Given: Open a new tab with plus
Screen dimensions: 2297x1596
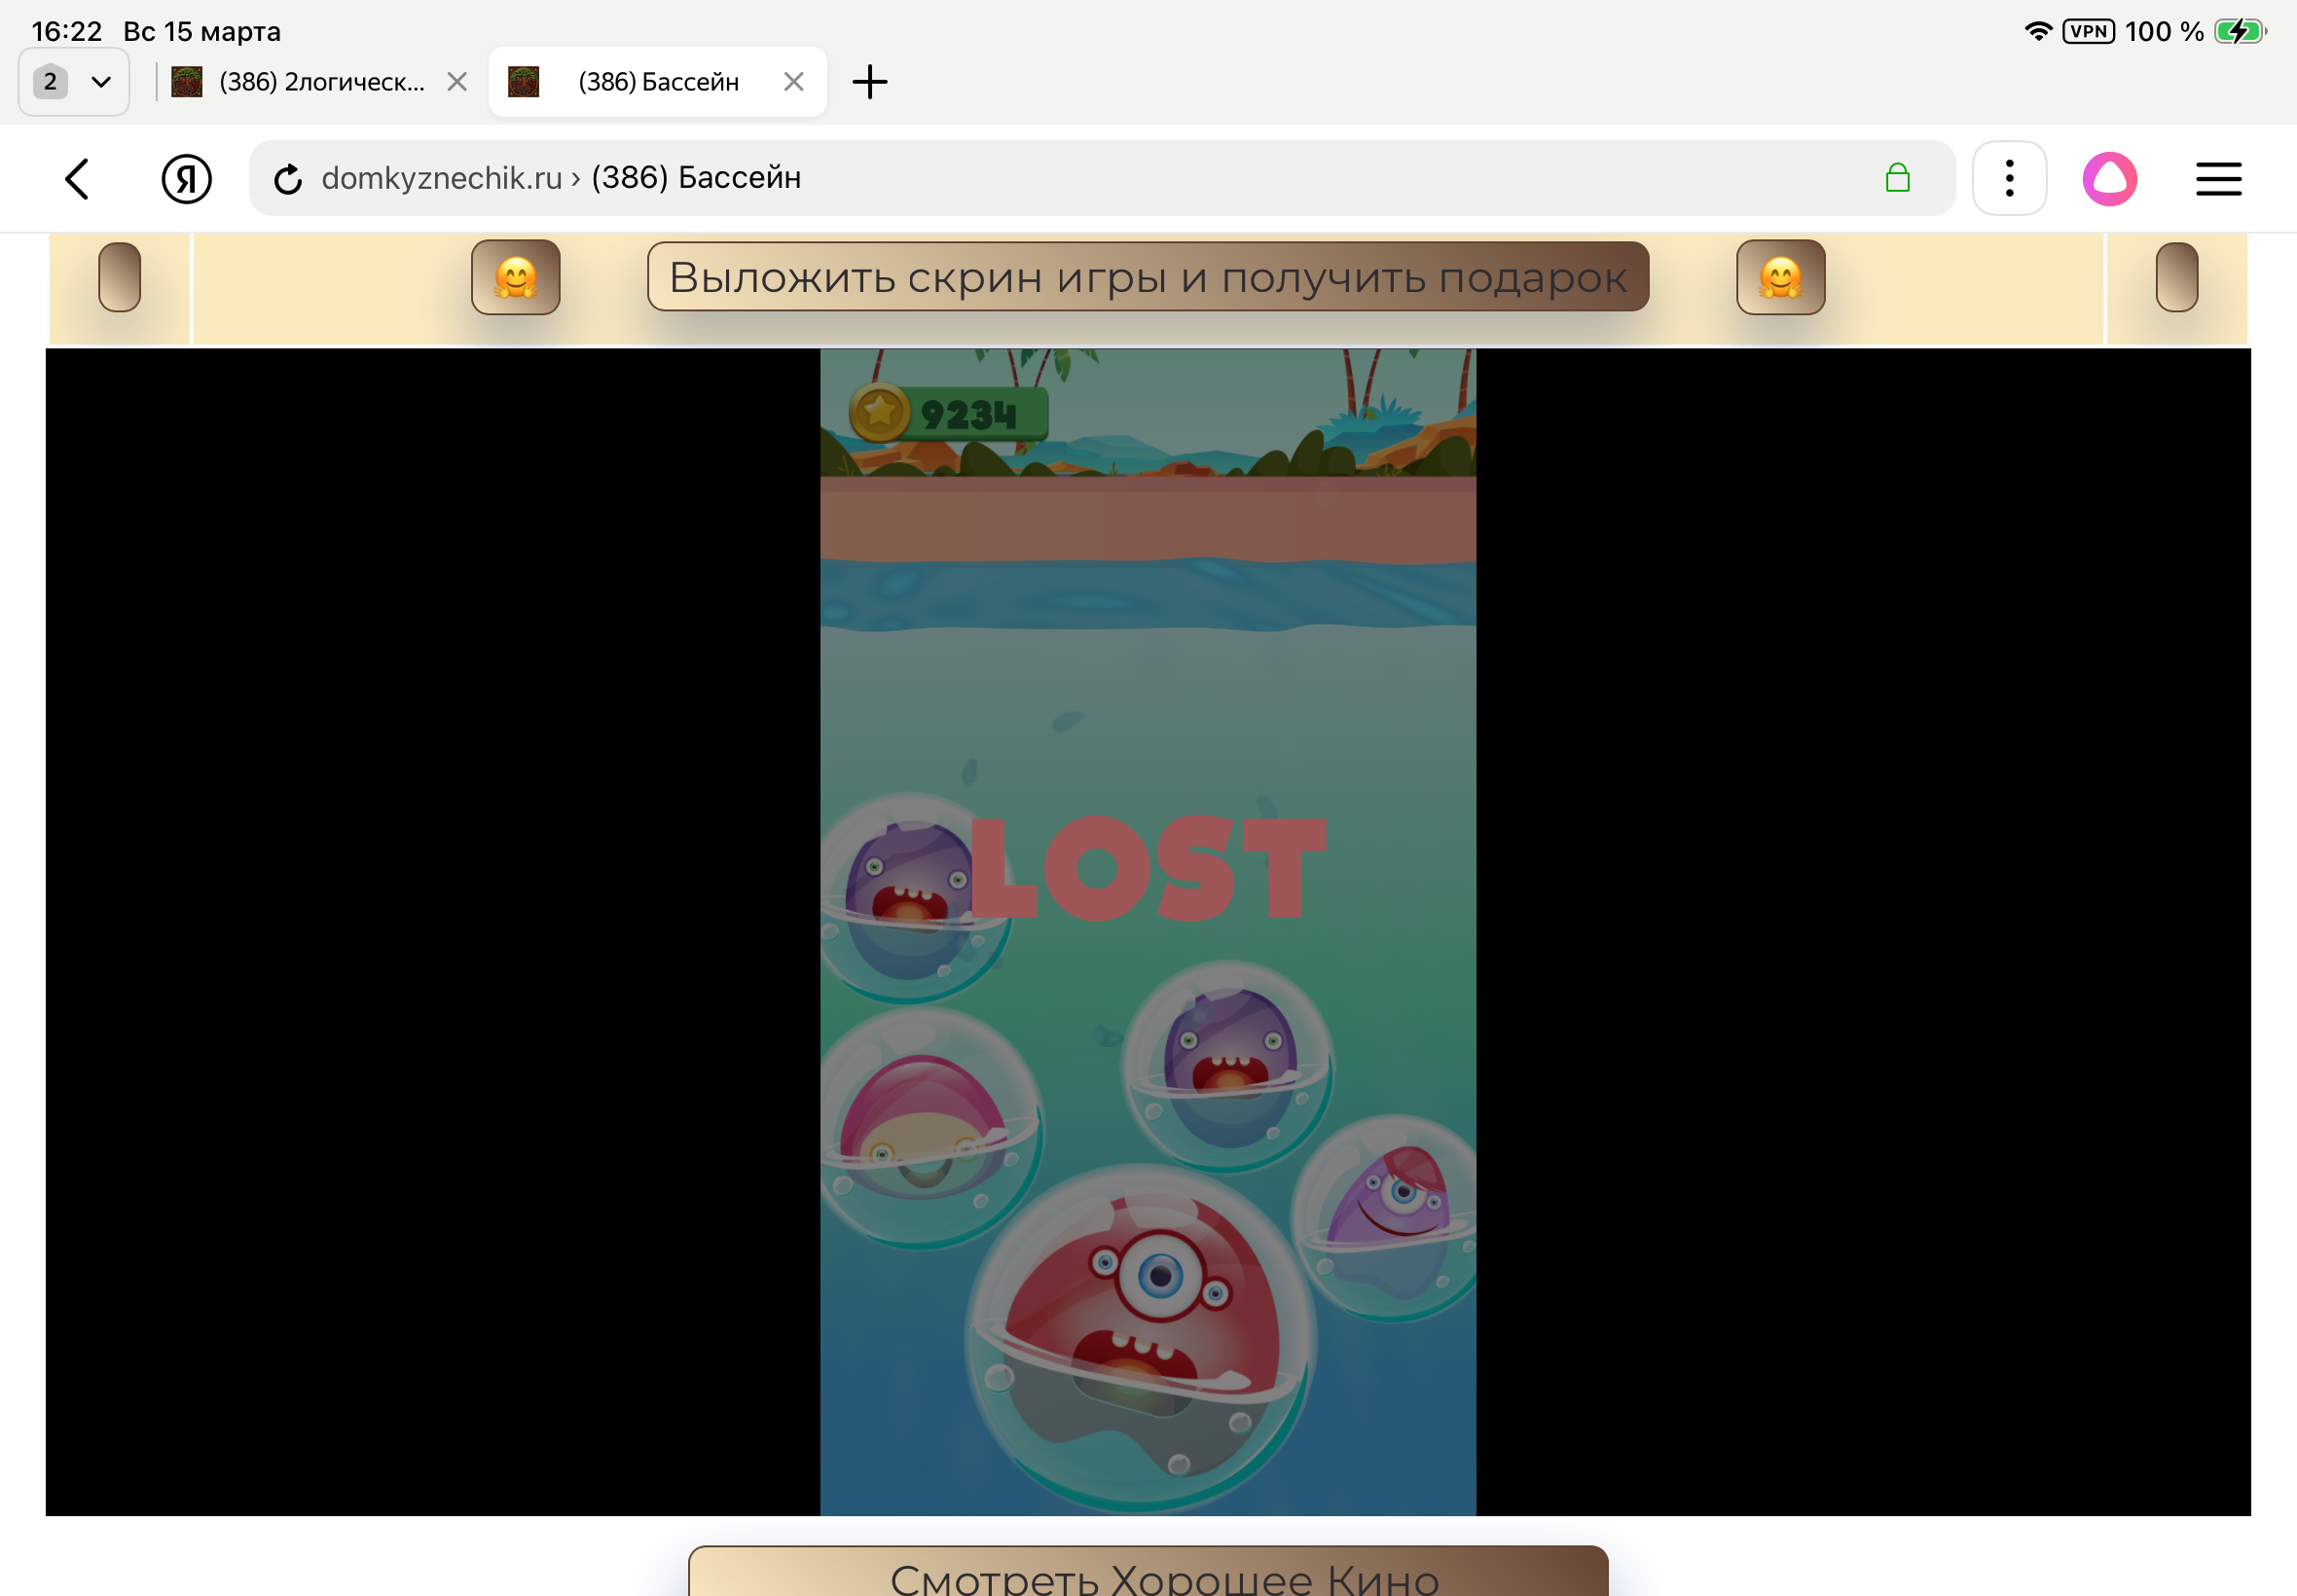Looking at the screenshot, I should tap(869, 82).
